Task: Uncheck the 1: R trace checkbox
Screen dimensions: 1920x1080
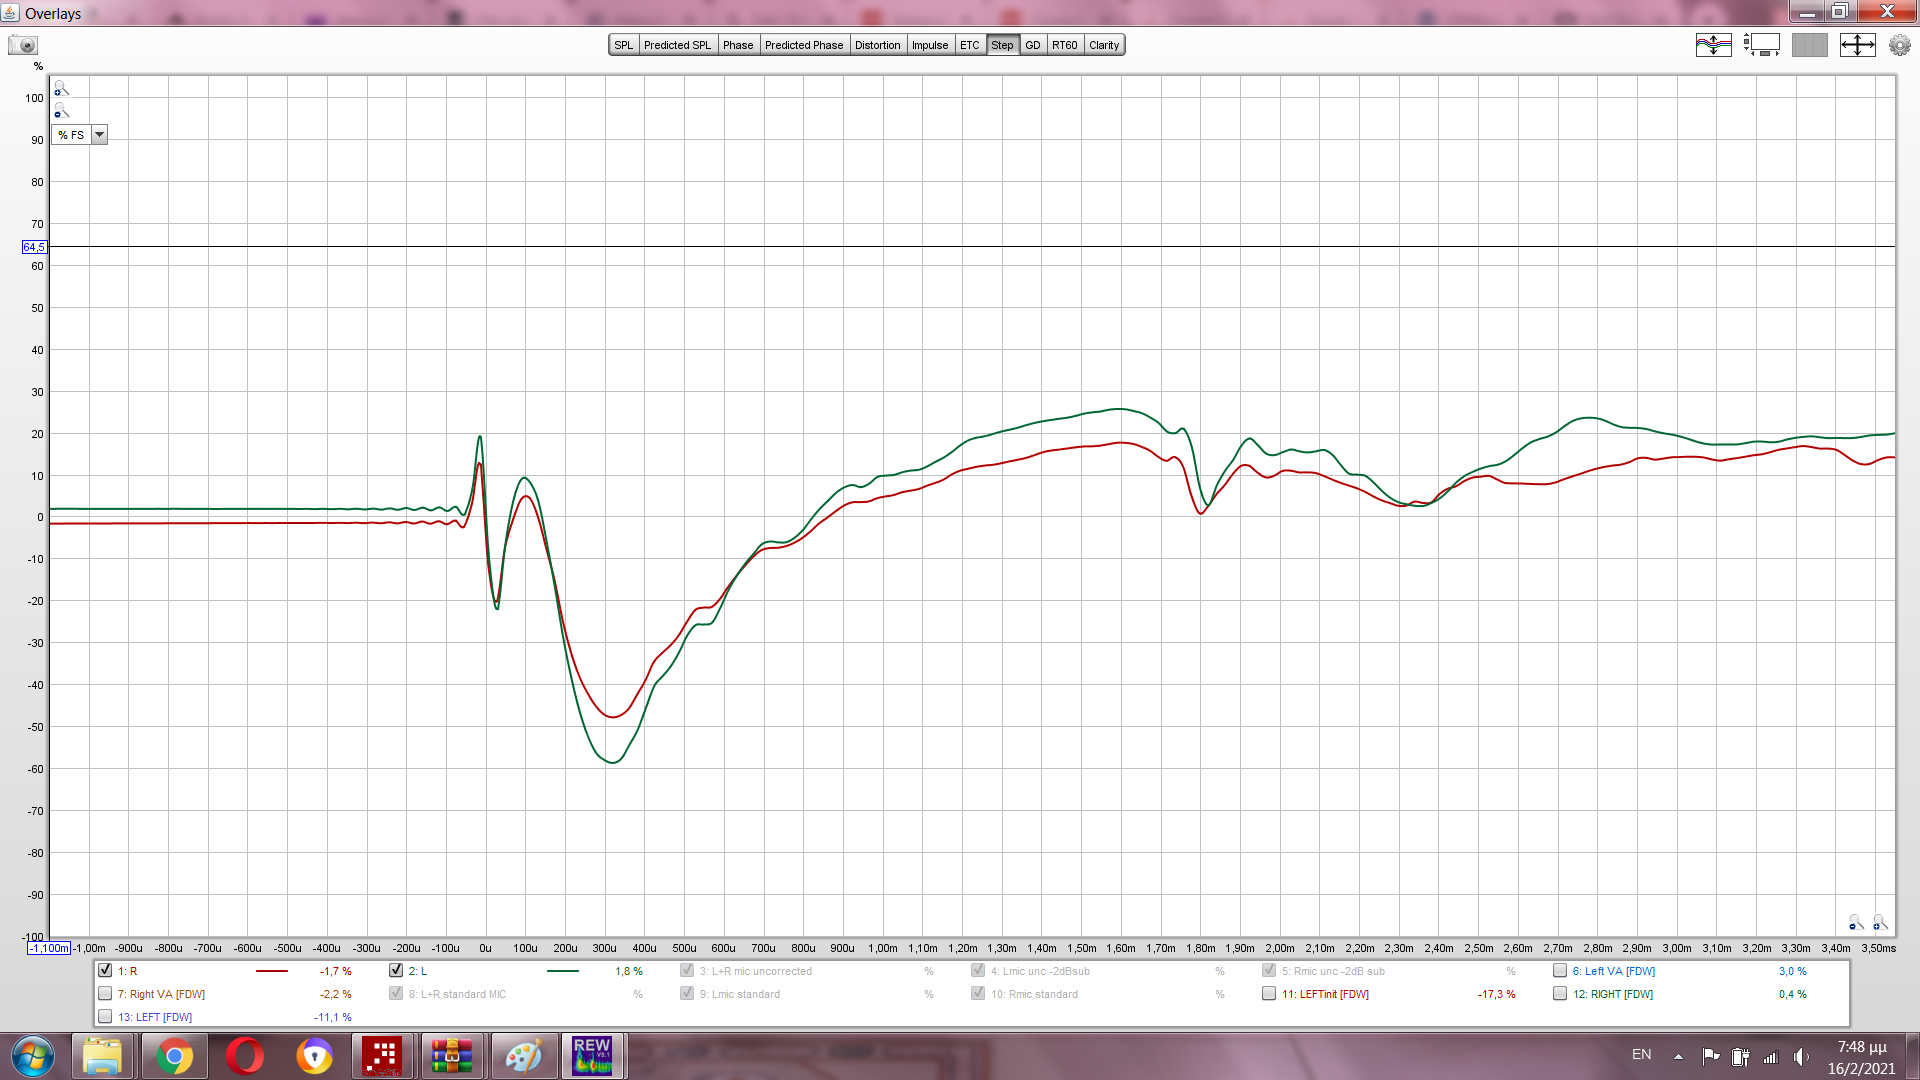Action: click(105, 970)
